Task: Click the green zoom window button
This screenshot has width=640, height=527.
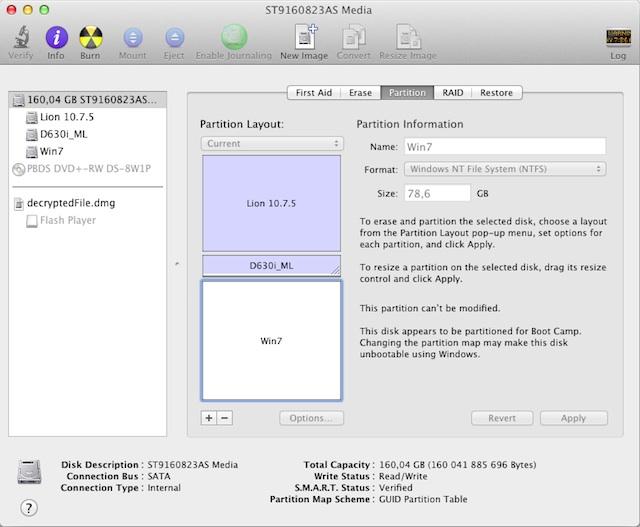Action: [x=44, y=10]
